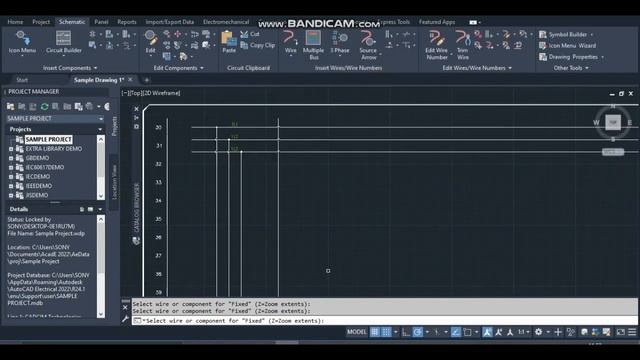The image size is (640, 360).
Task: Expand the Other Tools panel
Action: (x=571, y=68)
